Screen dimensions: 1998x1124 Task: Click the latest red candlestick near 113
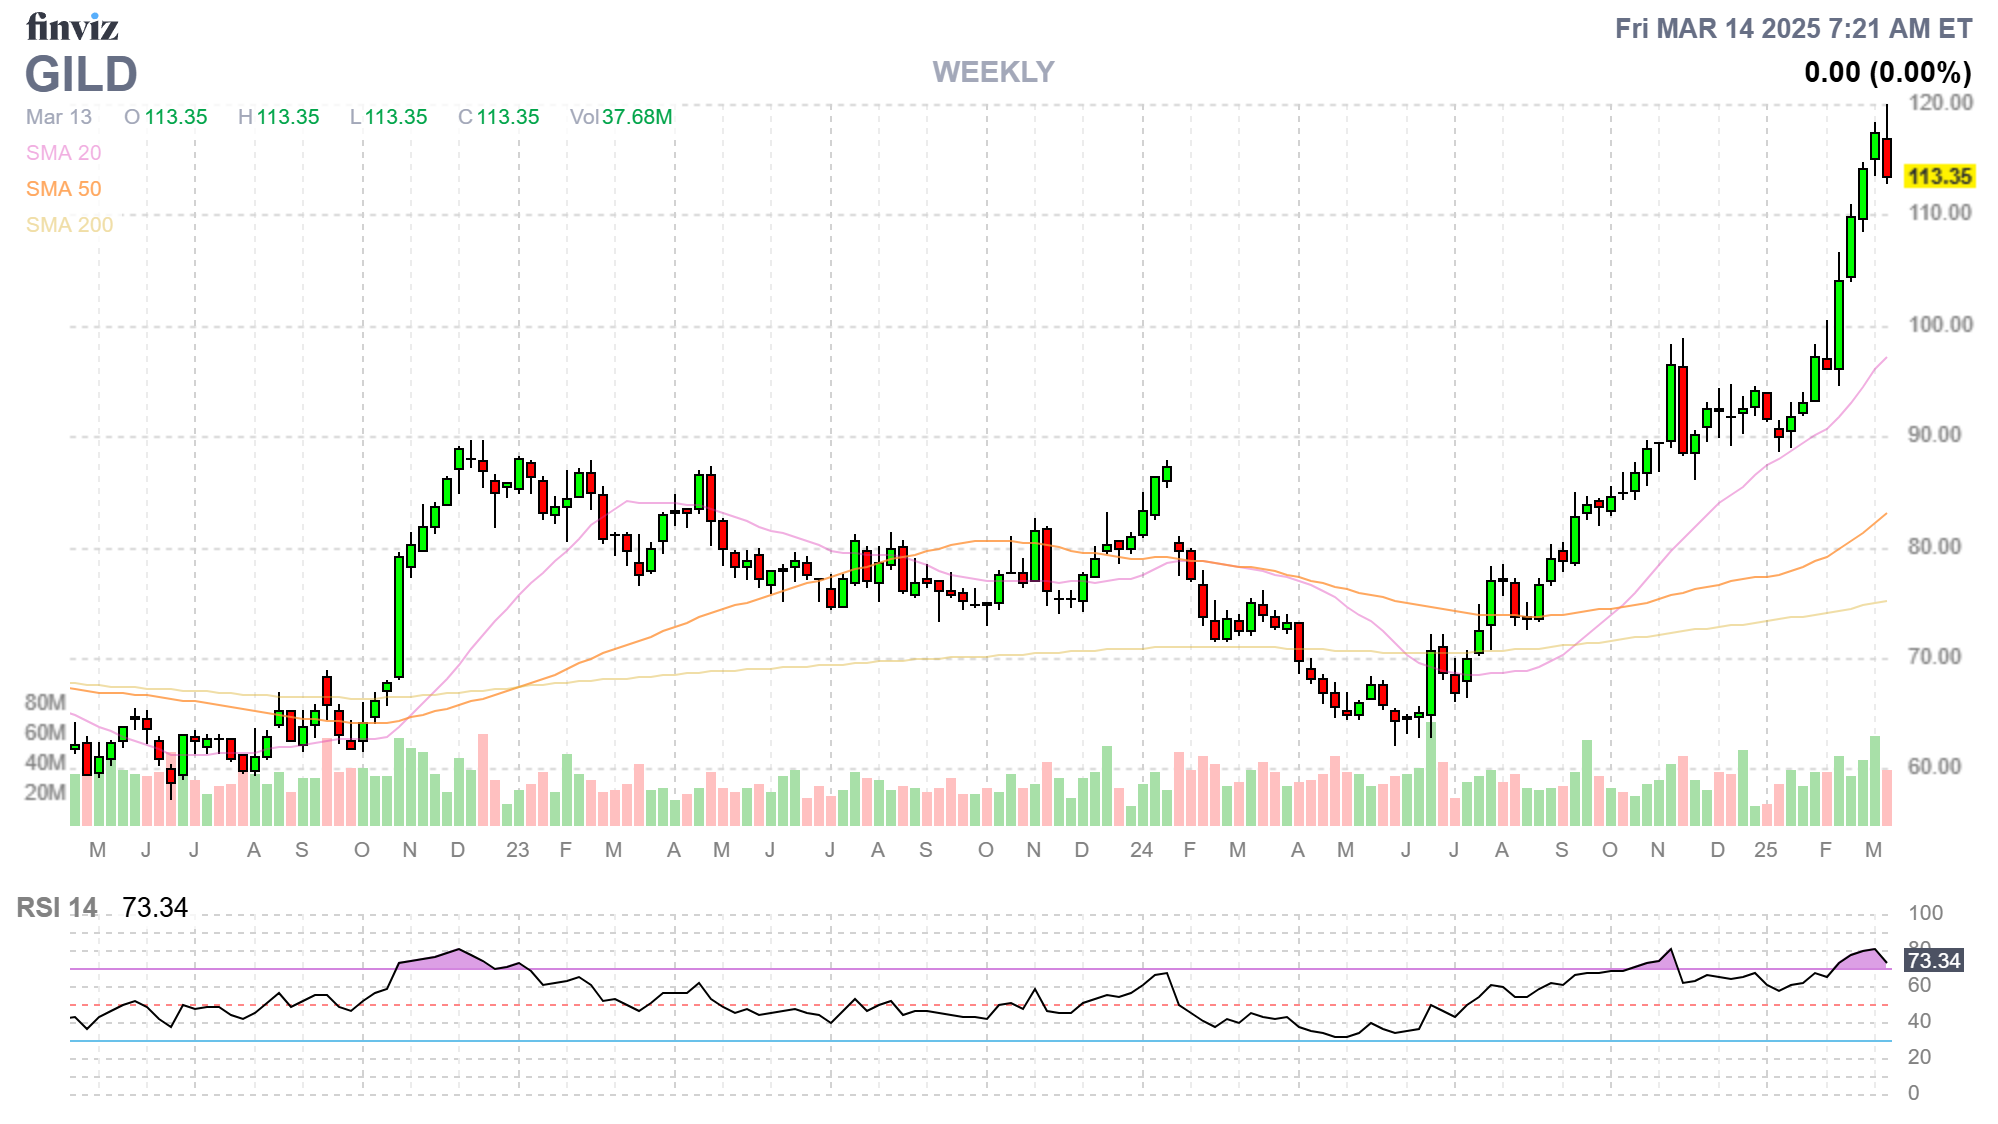(x=1887, y=158)
